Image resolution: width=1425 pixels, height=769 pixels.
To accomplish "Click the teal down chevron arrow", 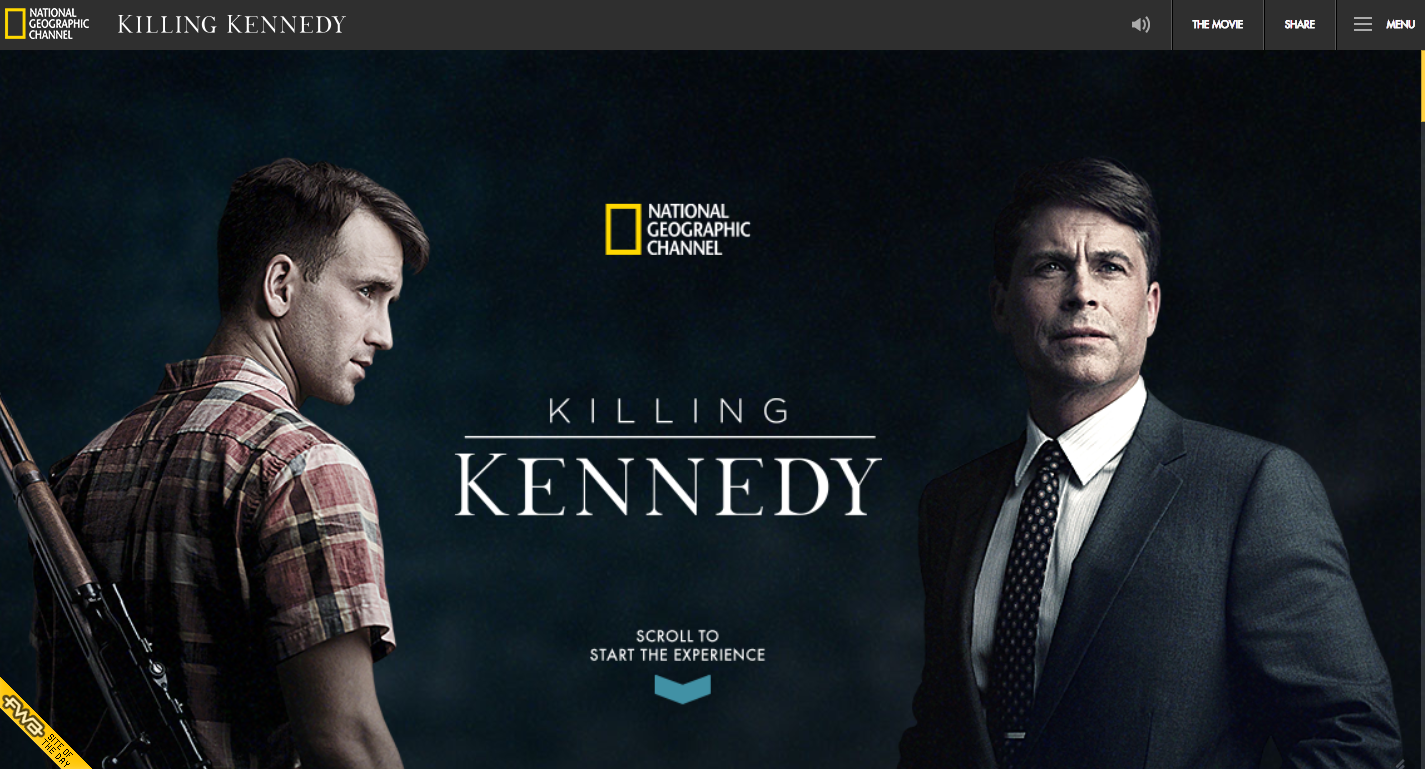I will [683, 689].
